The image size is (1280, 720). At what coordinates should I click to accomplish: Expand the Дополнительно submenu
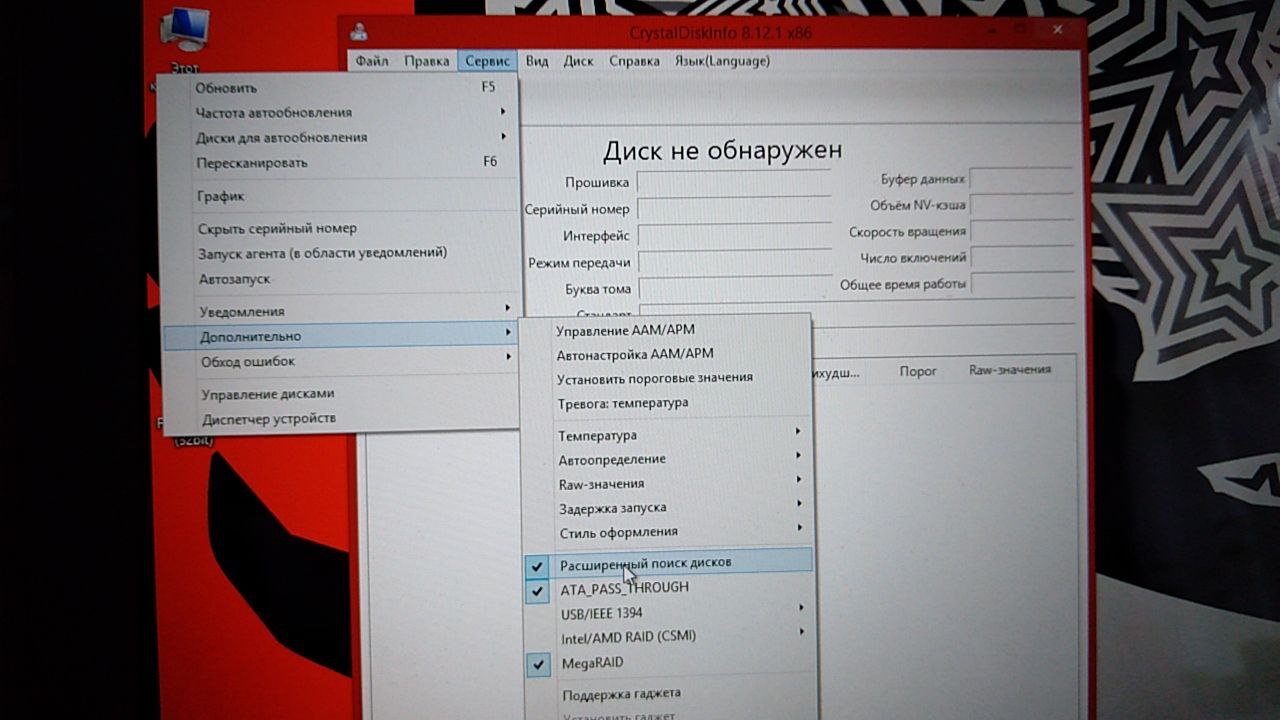(340, 336)
